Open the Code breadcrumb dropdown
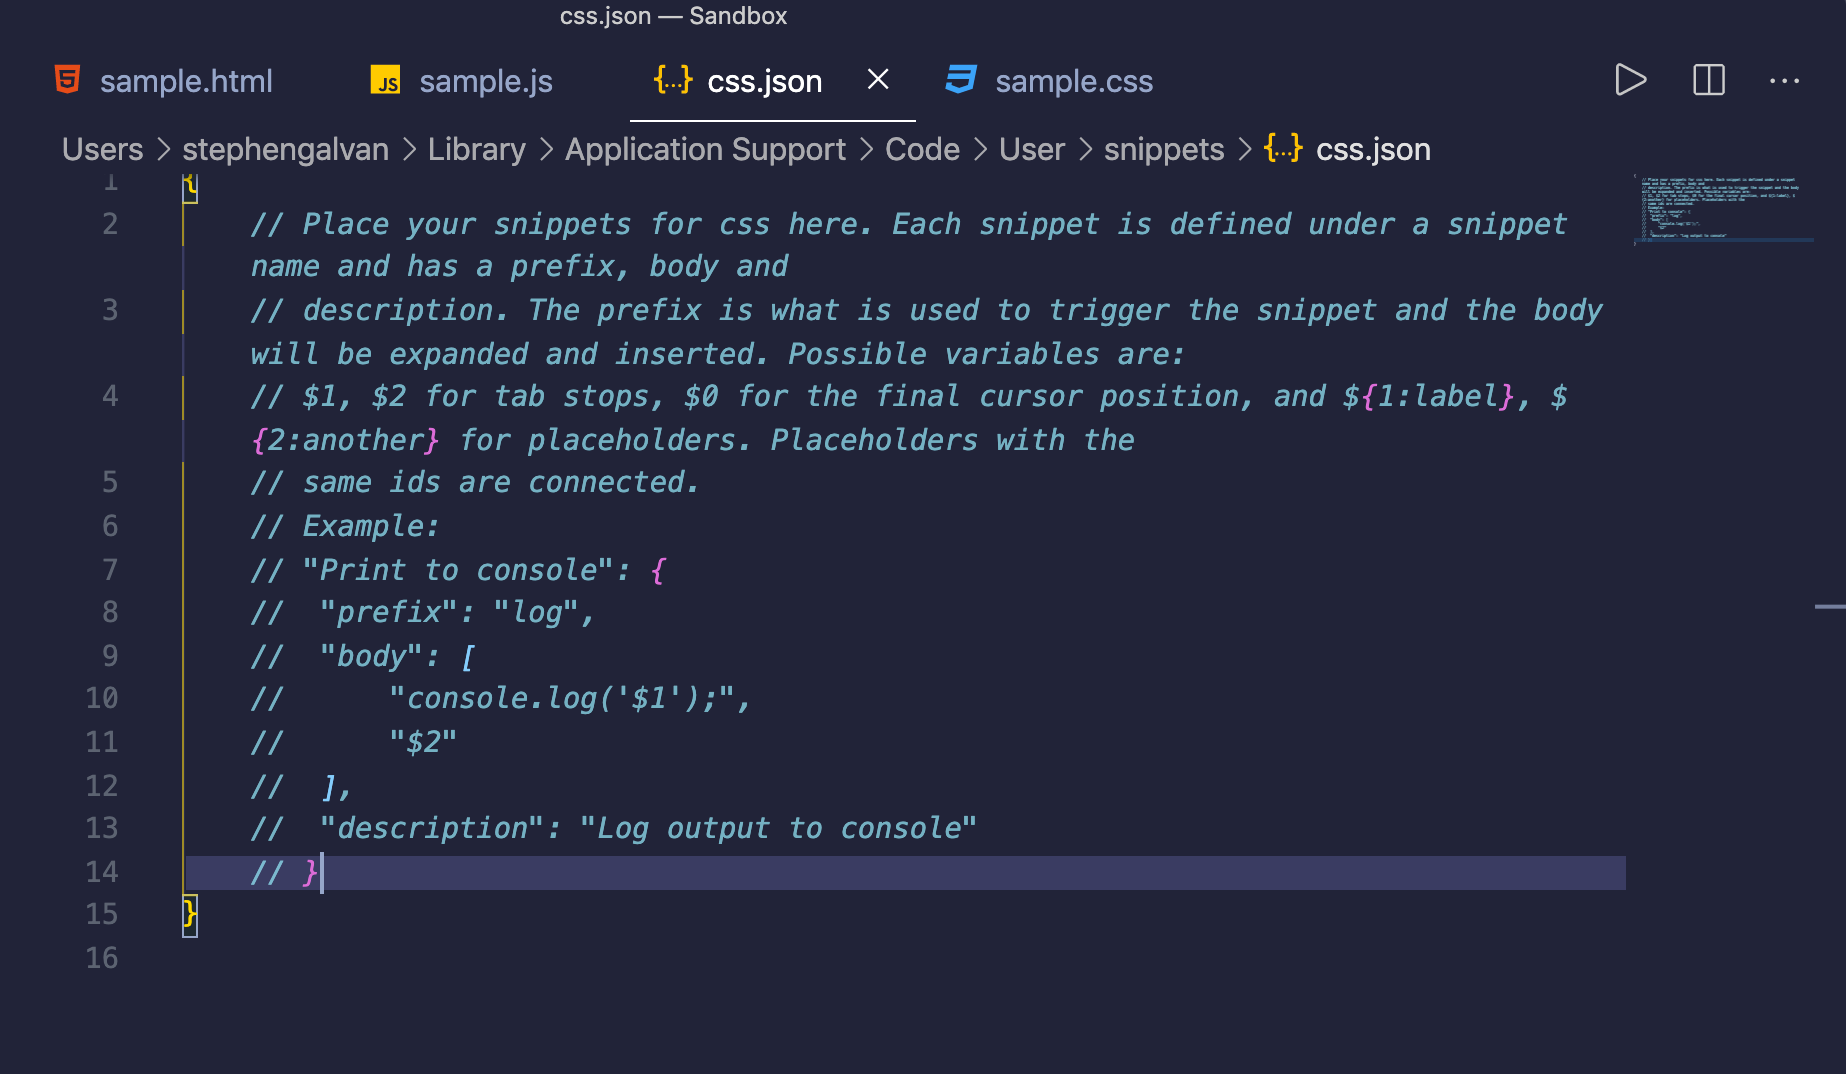 click(921, 149)
